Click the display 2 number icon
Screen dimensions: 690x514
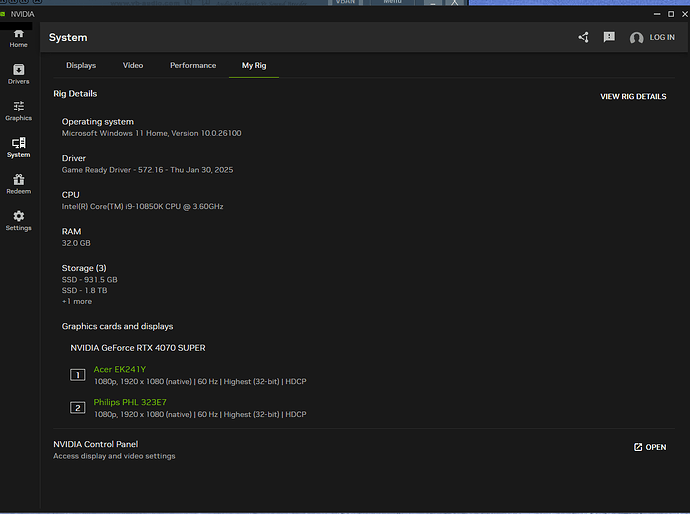coord(78,408)
